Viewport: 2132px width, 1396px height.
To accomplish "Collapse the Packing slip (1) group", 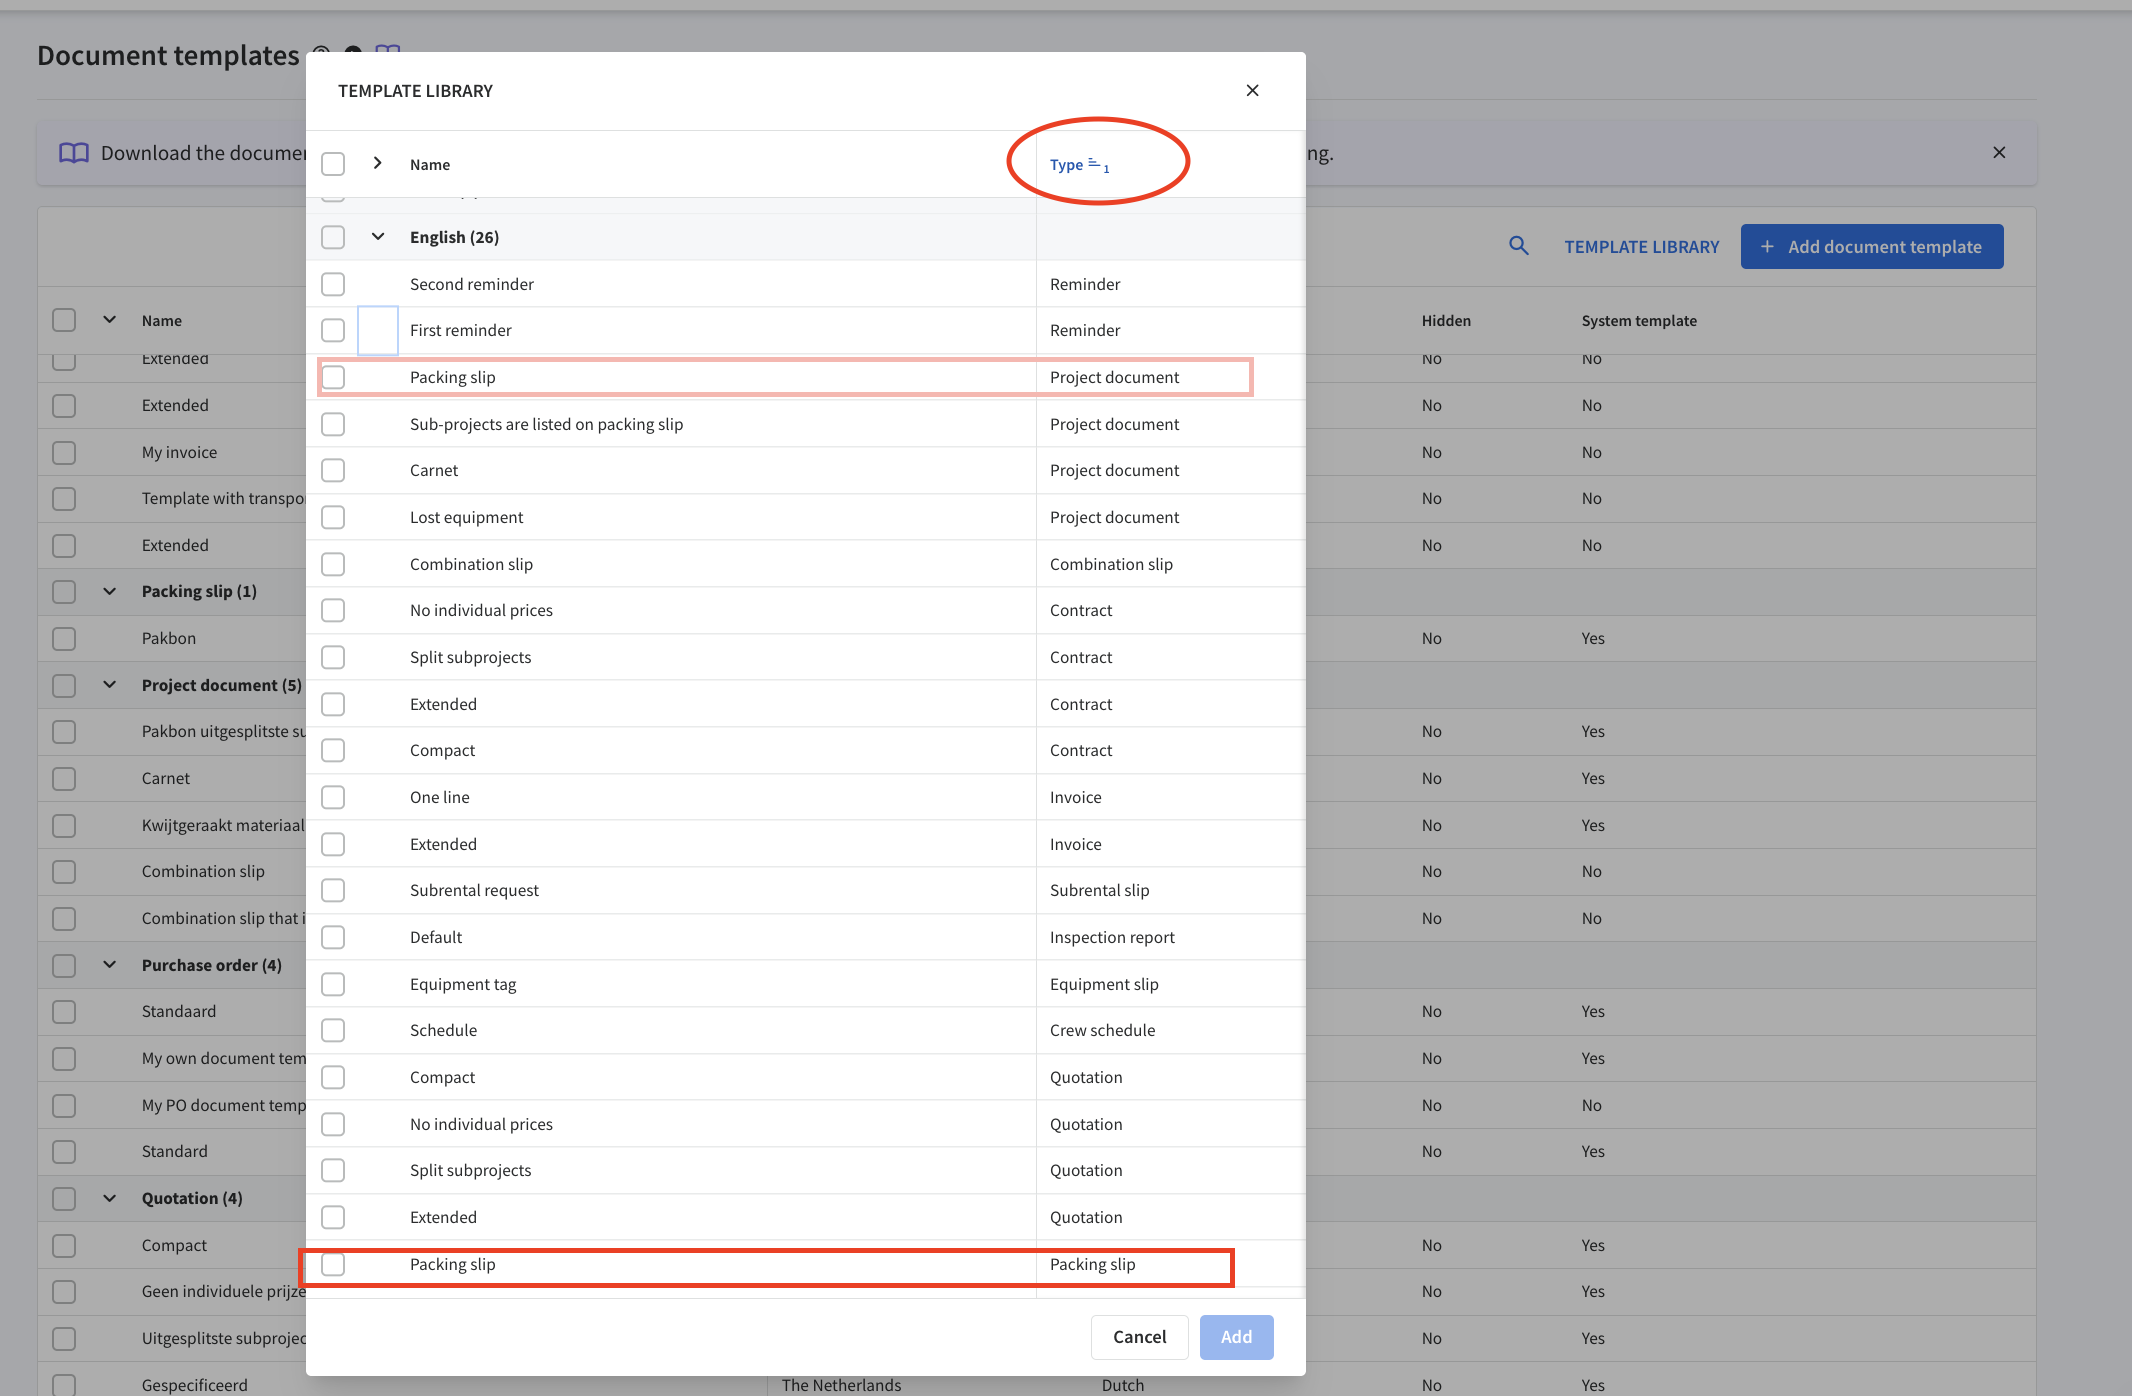I will point(110,591).
